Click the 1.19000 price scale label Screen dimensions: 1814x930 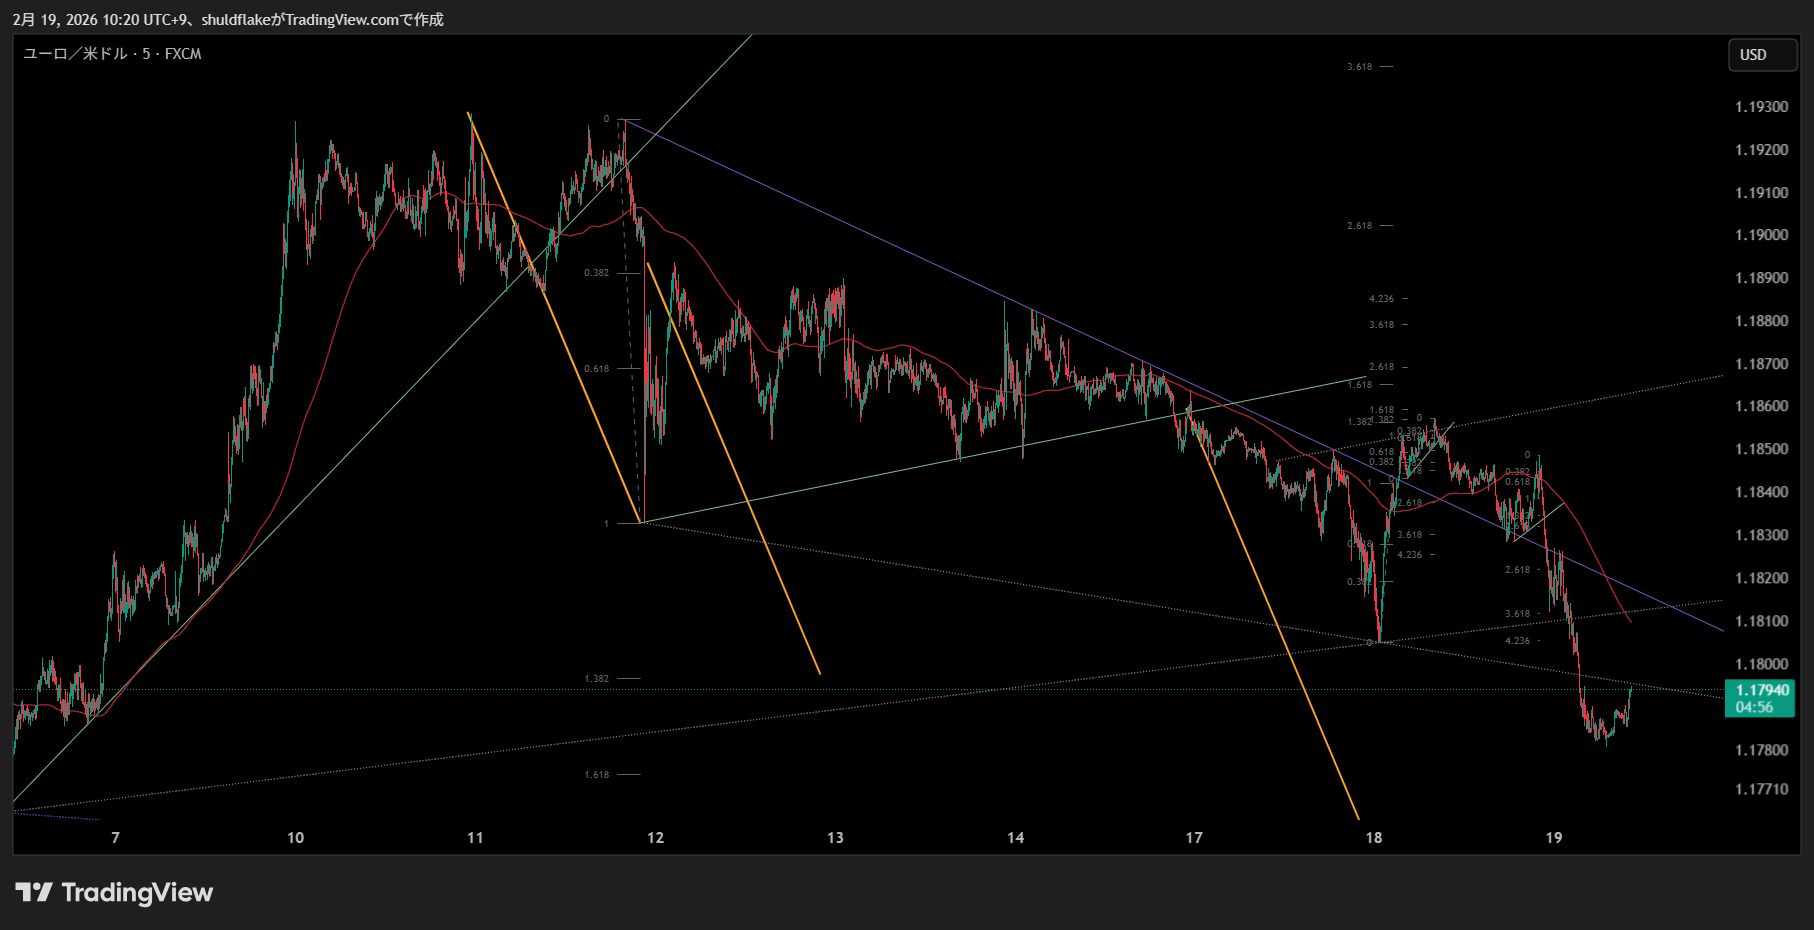1761,235
